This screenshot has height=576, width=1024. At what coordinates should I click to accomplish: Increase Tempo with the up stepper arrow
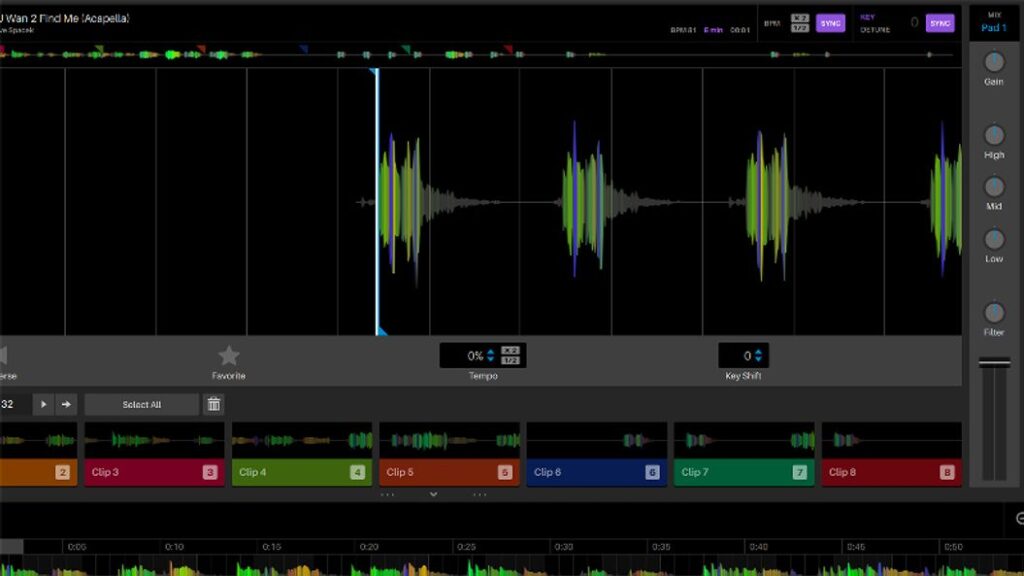(x=490, y=352)
